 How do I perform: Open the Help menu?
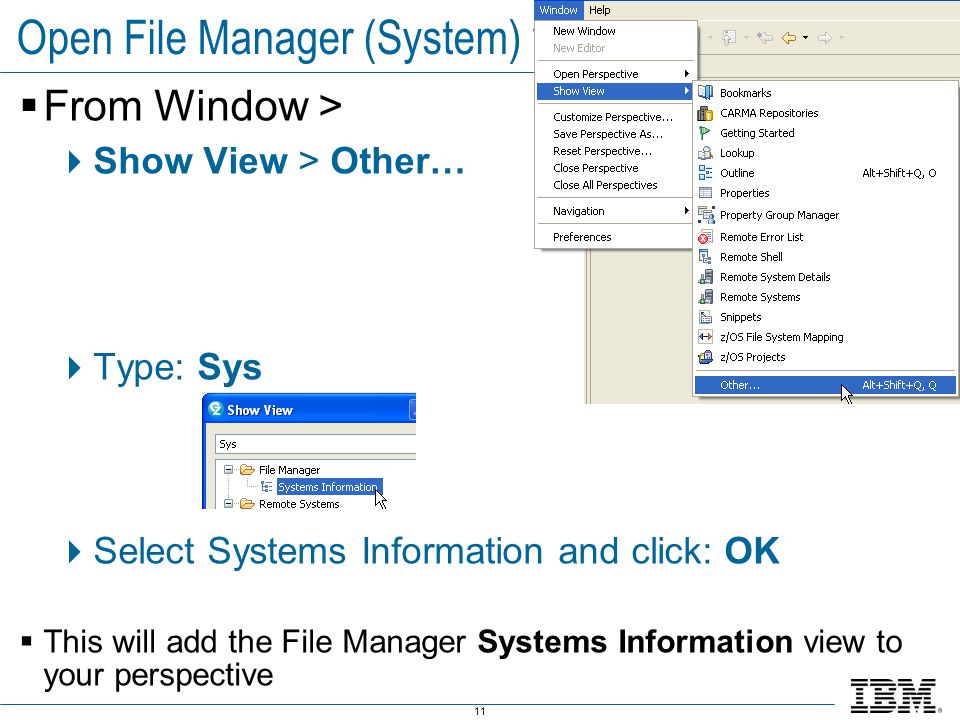pos(599,10)
